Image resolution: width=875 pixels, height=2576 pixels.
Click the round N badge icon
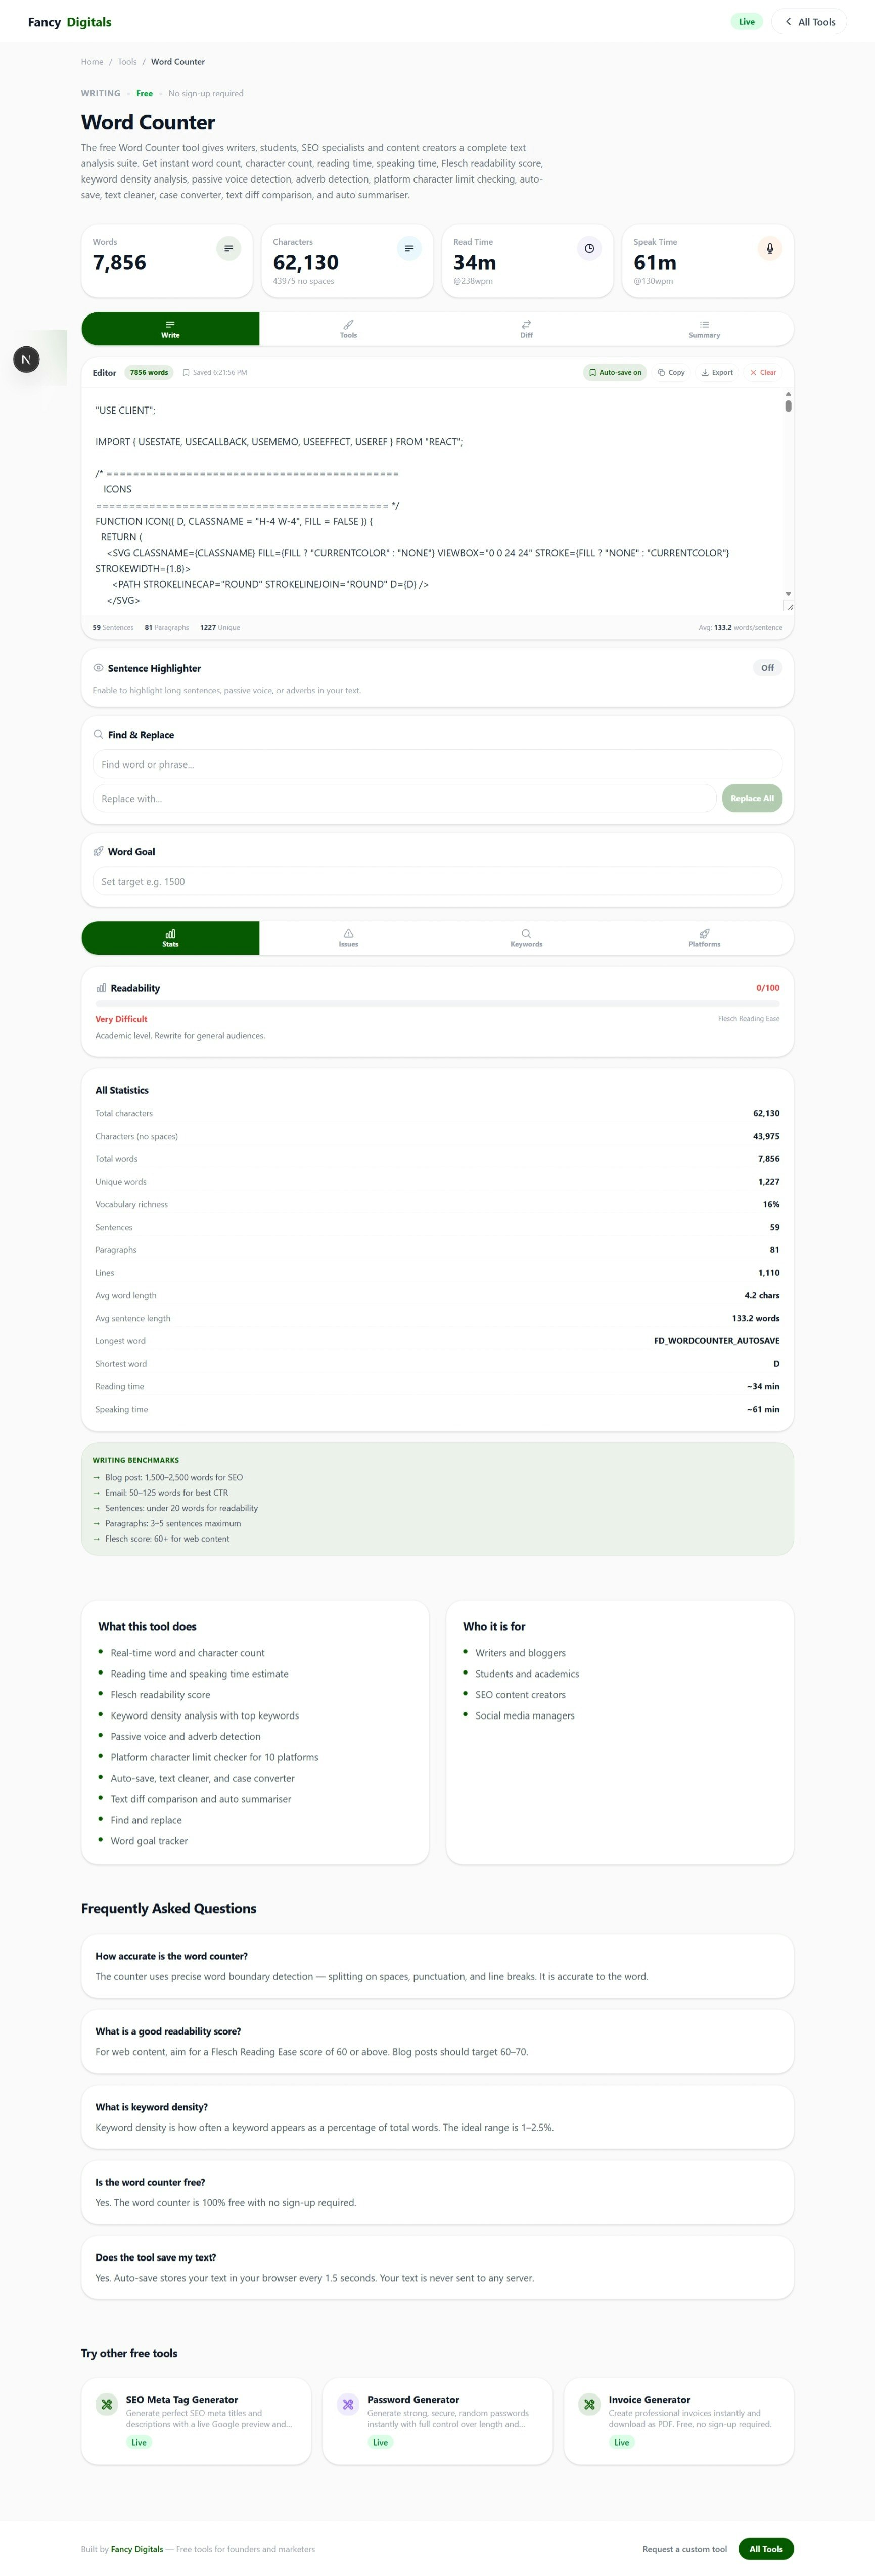(26, 359)
